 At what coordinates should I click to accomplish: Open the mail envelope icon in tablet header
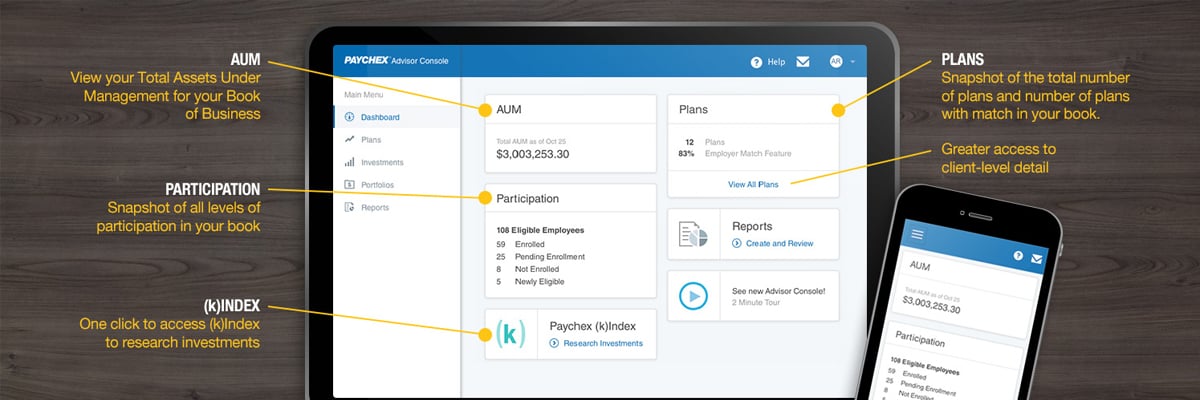802,62
